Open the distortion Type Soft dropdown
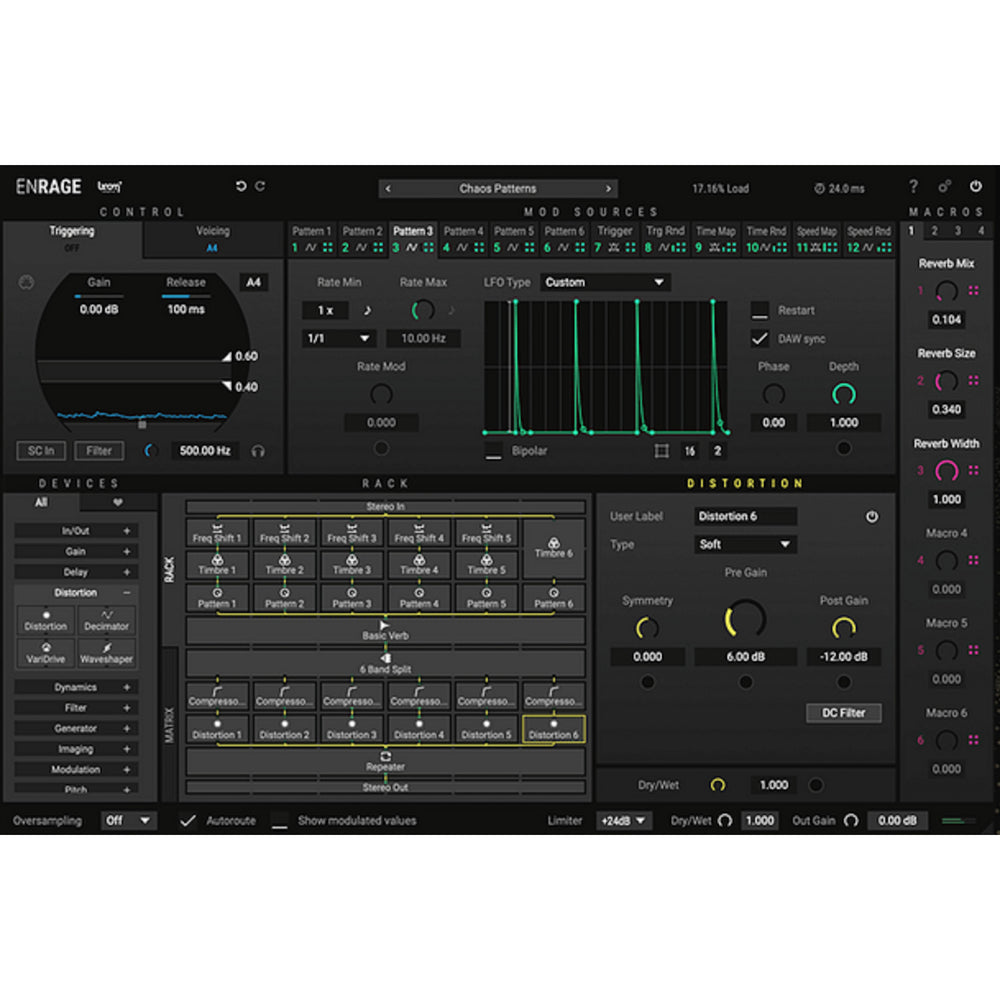The width and height of the screenshot is (1000, 1000). 745,545
